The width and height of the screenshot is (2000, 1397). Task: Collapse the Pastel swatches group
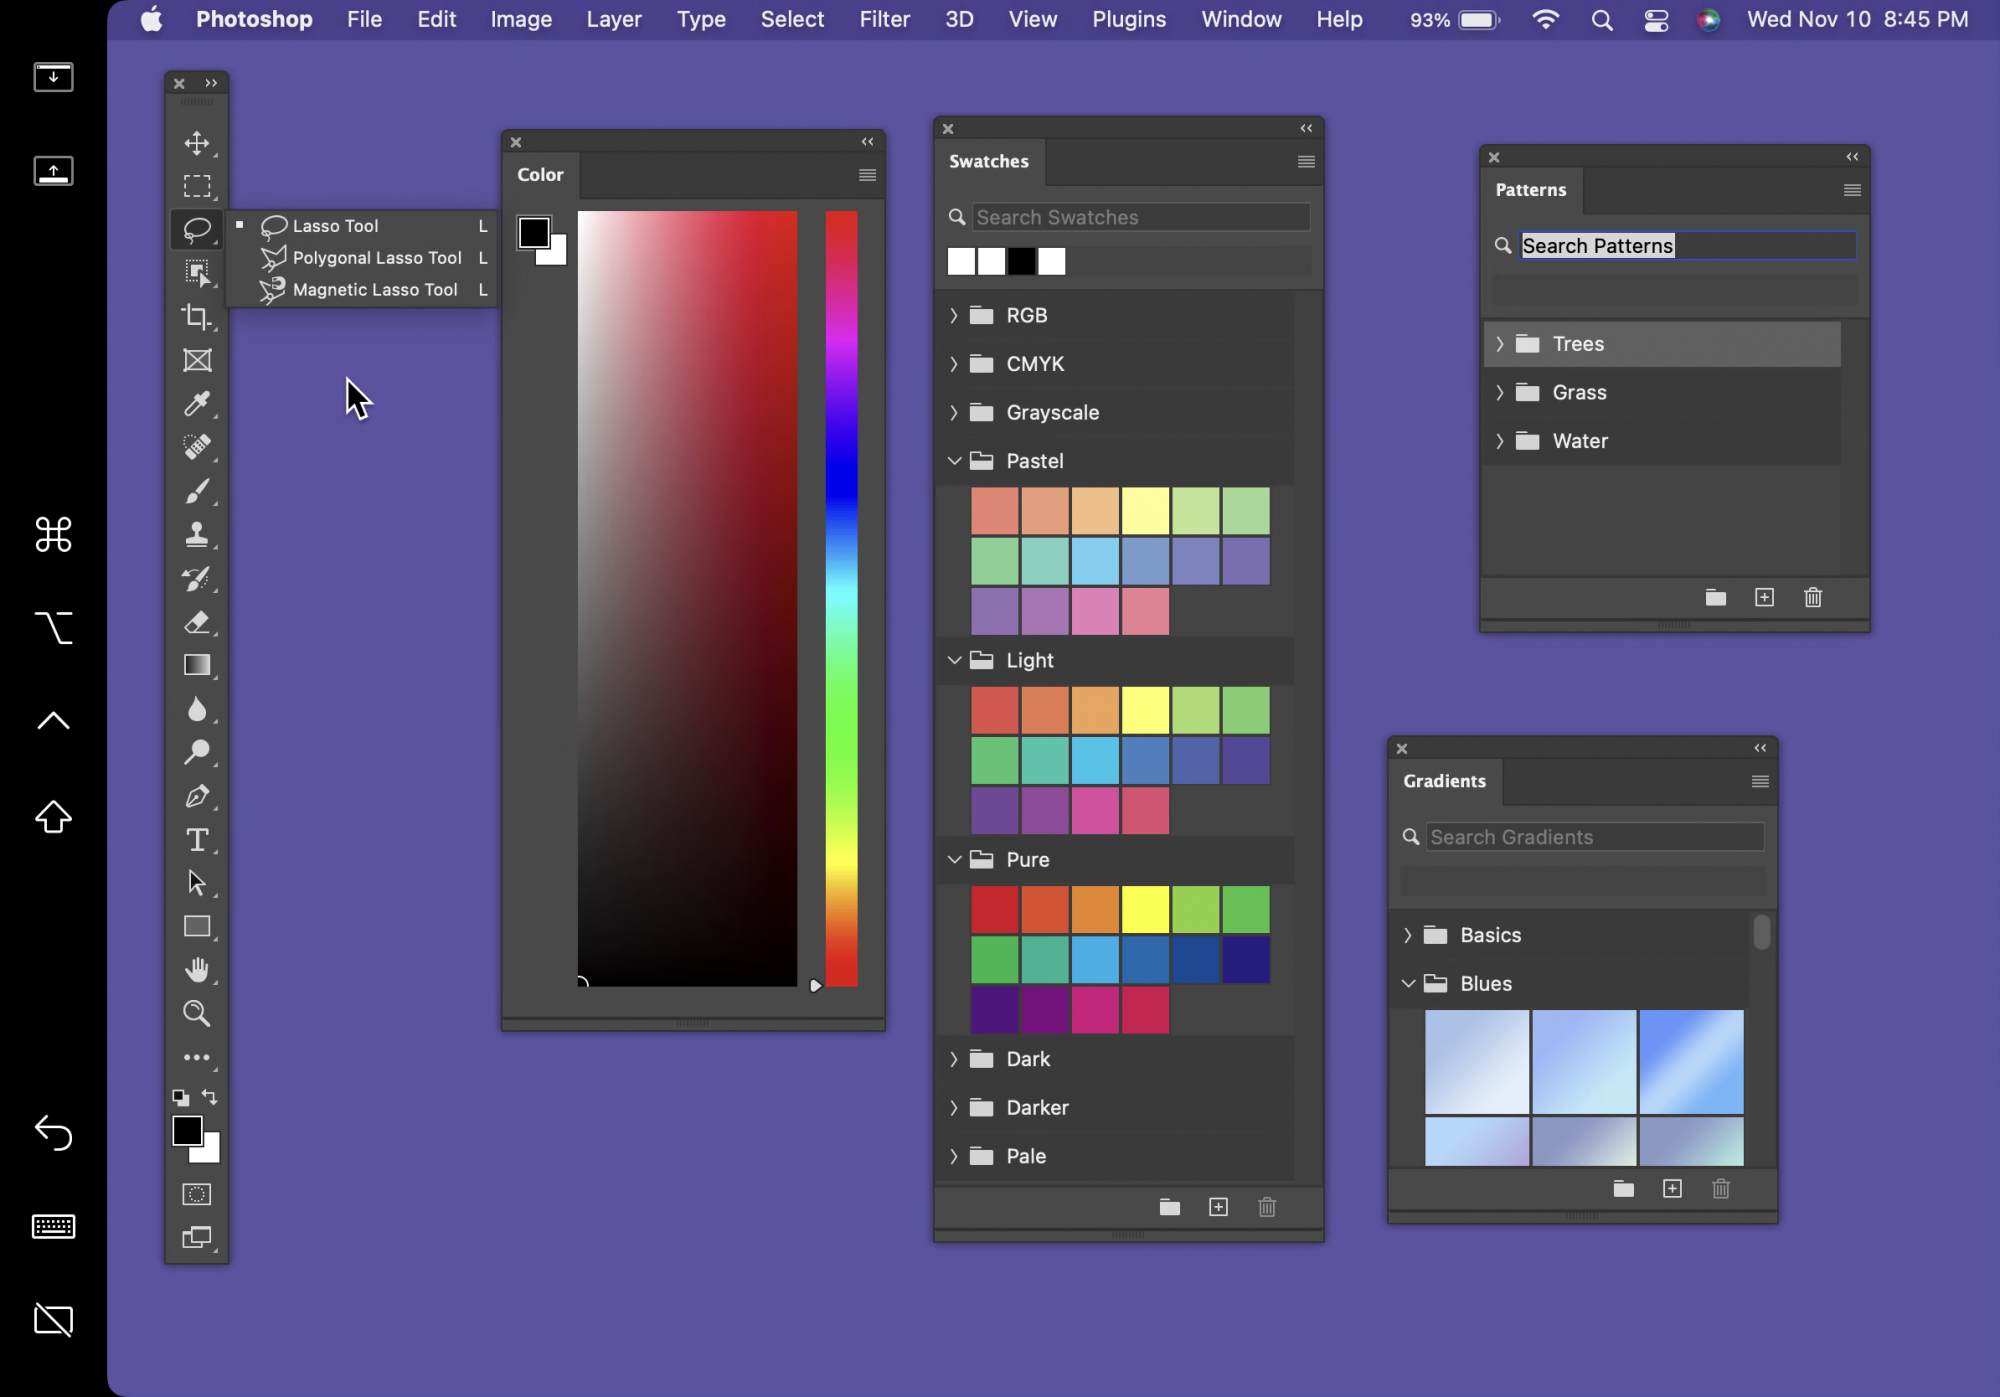point(954,461)
